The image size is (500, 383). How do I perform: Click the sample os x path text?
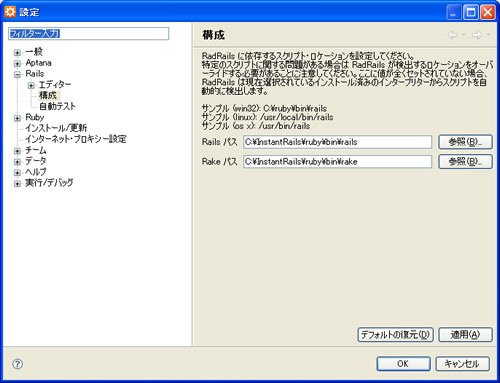coord(256,126)
